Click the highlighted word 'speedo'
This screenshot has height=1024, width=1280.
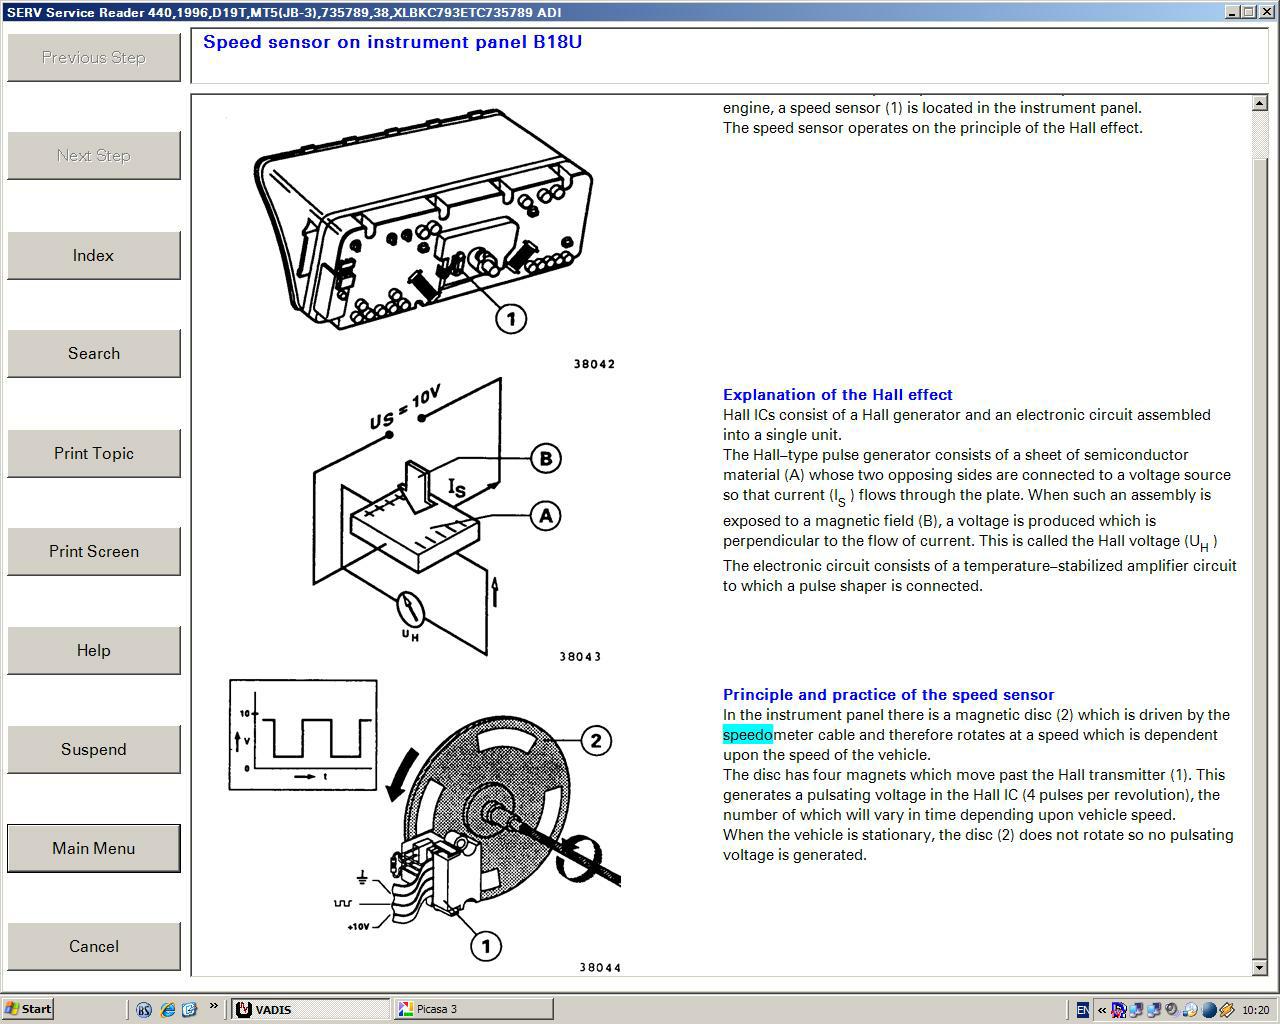[x=747, y=735]
